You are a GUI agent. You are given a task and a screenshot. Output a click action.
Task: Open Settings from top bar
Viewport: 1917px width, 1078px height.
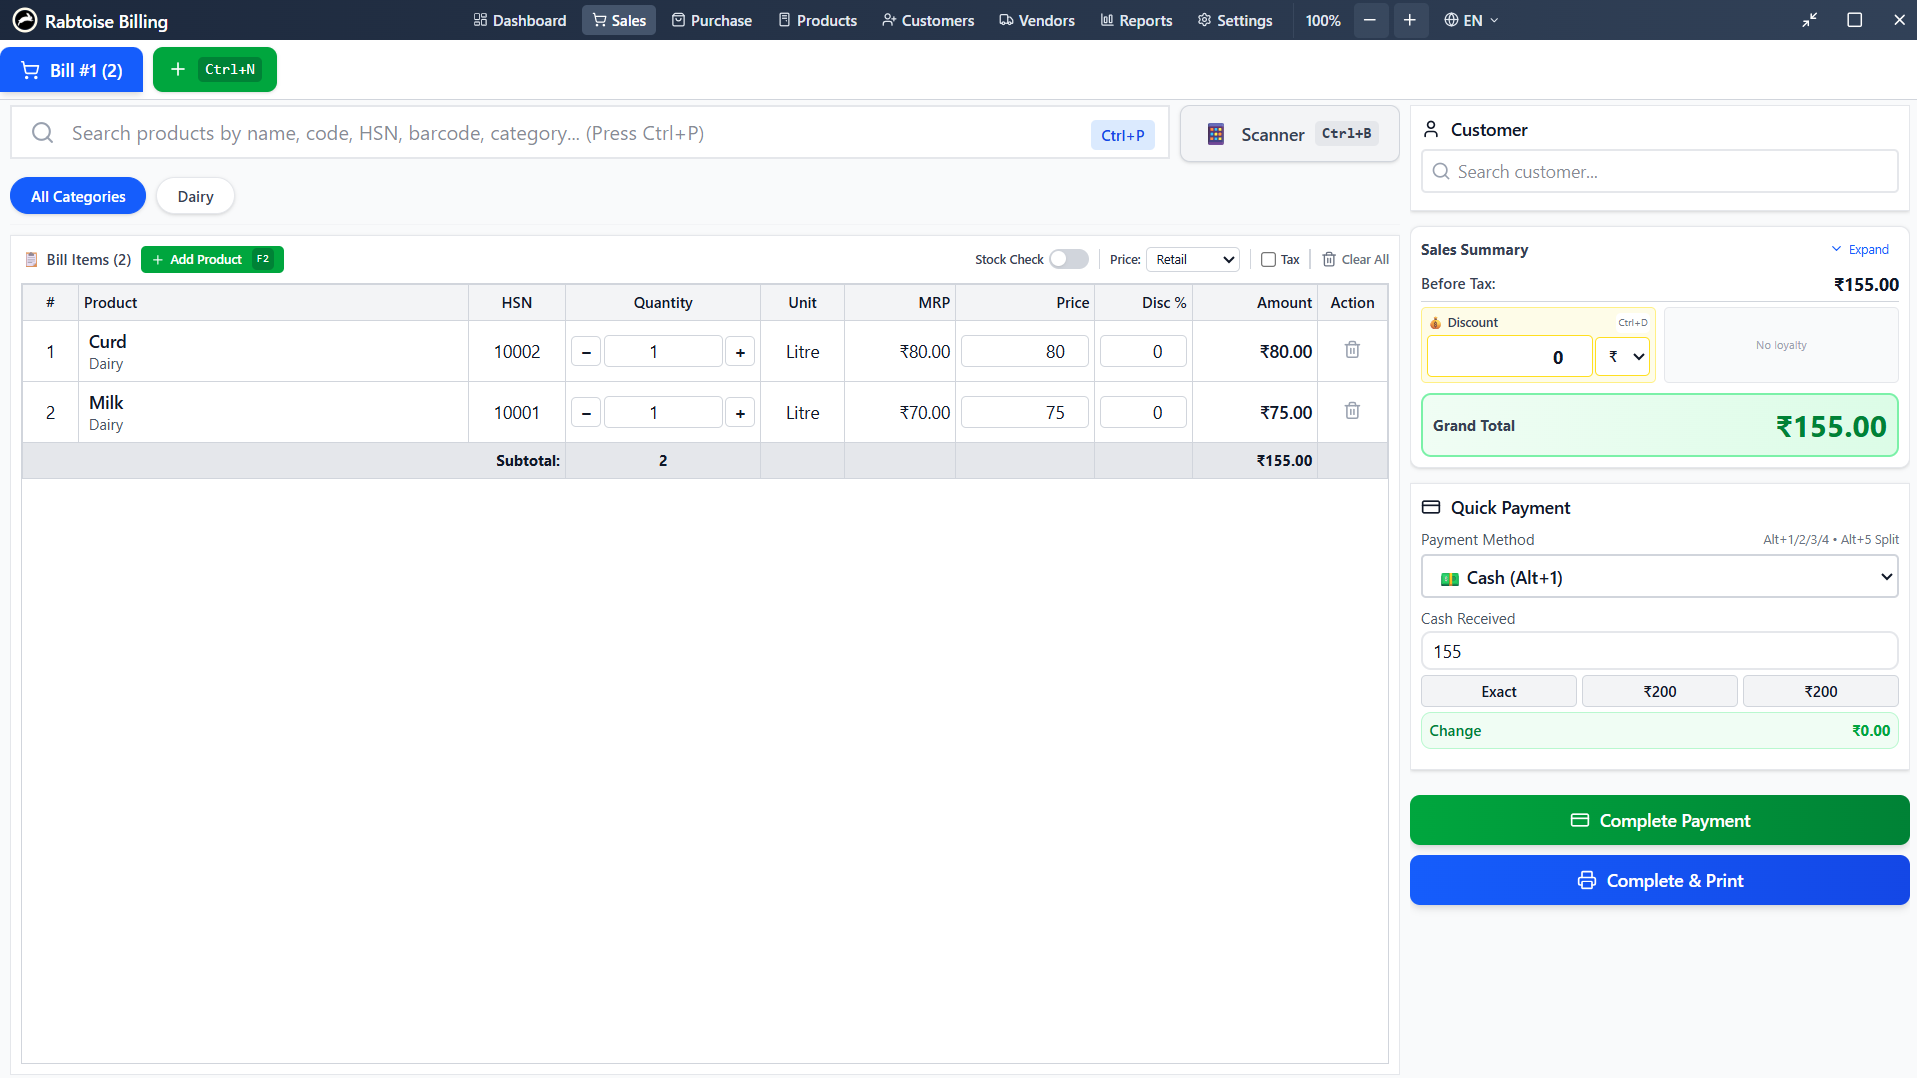click(x=1235, y=20)
